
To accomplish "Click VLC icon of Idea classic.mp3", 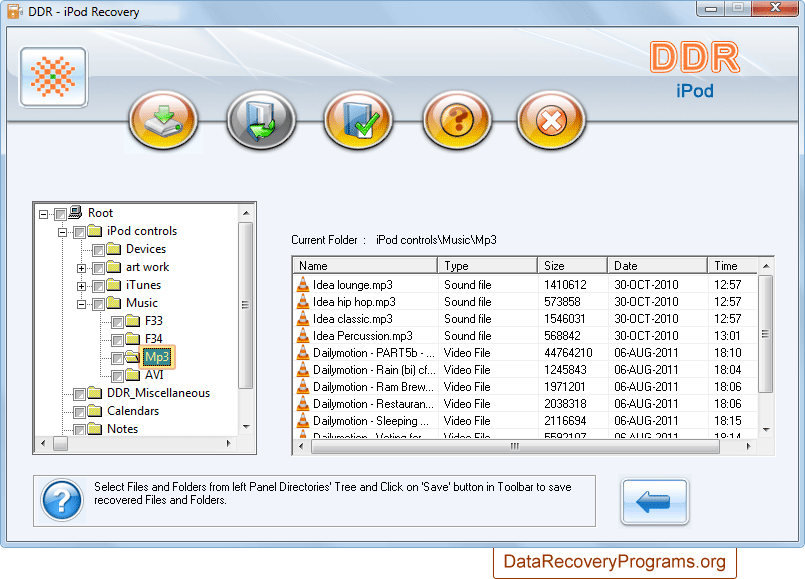I will point(303,318).
